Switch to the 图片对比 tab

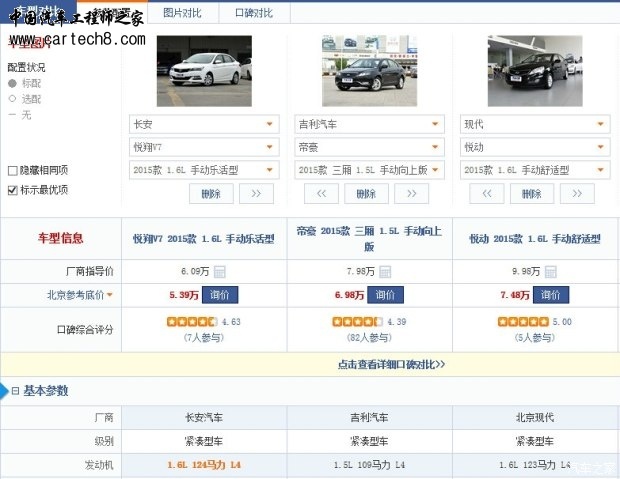[x=182, y=13]
